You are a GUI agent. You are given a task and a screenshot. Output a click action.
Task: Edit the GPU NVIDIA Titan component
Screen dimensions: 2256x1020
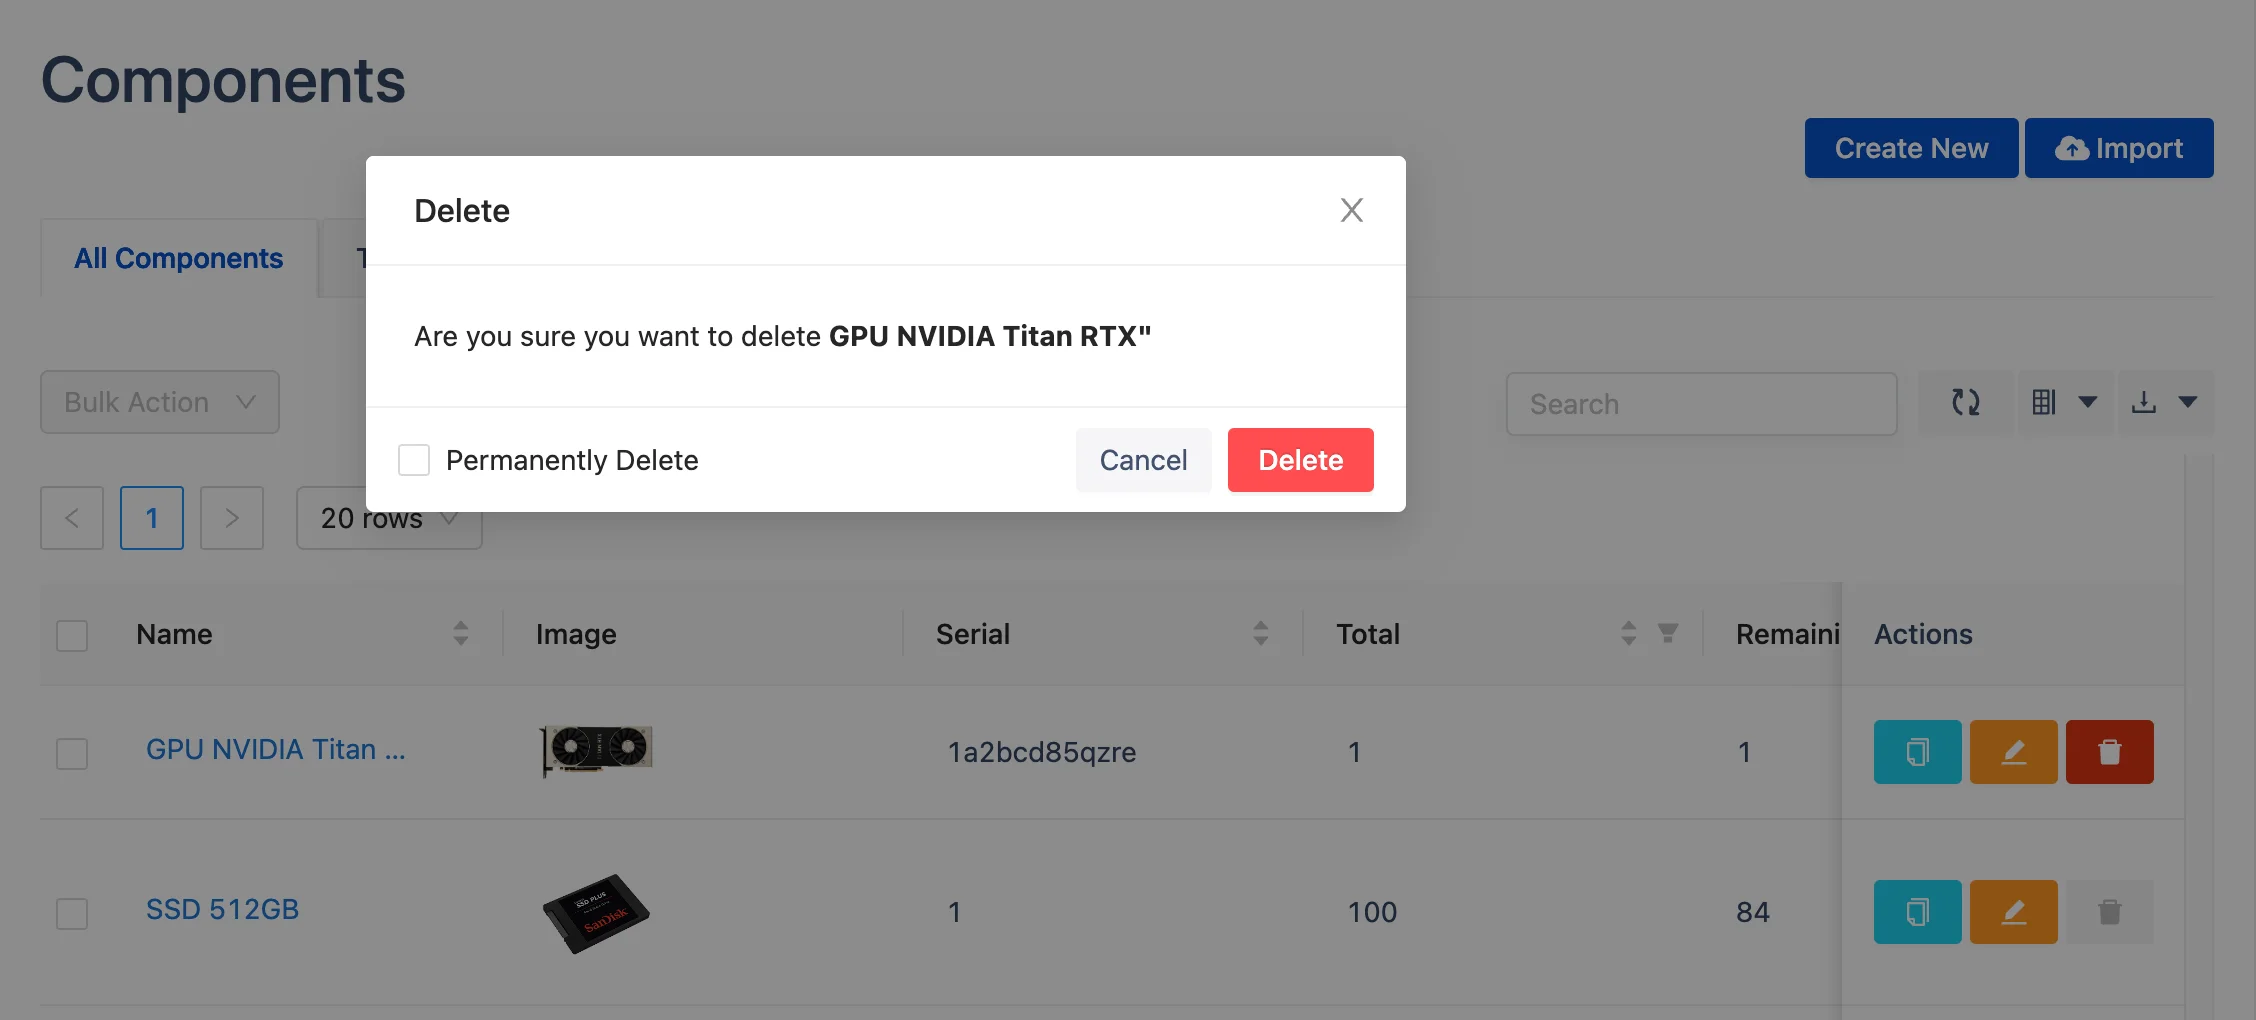[2013, 752]
